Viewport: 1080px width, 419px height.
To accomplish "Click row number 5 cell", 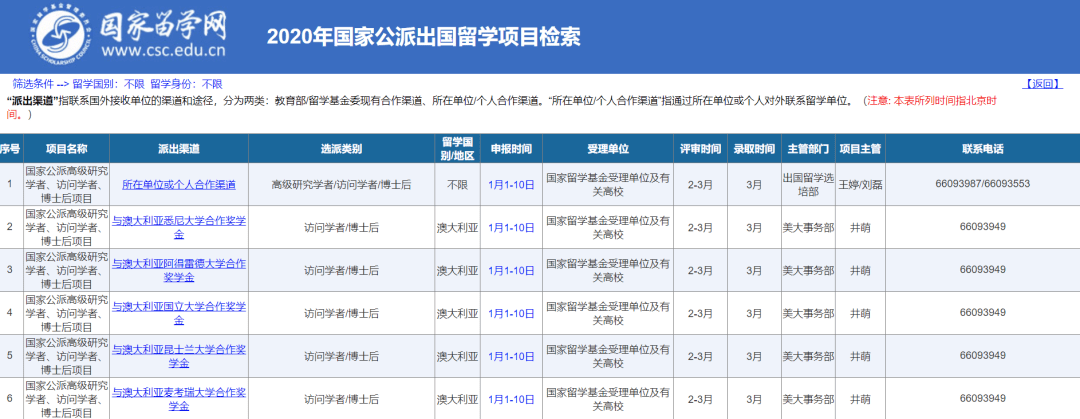I will coord(10,356).
